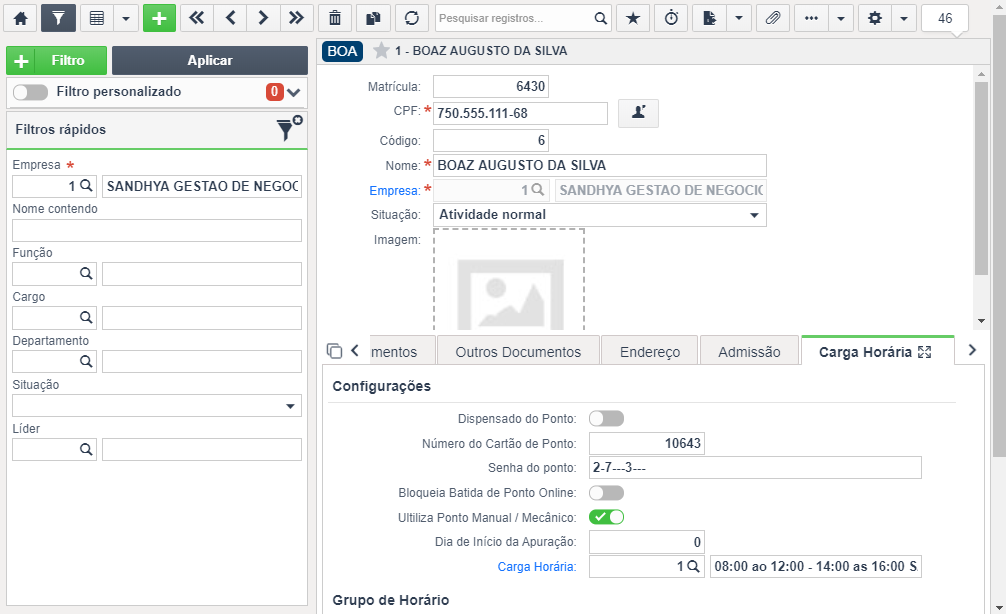Click the form panel vertical scrollbar

(x=981, y=178)
